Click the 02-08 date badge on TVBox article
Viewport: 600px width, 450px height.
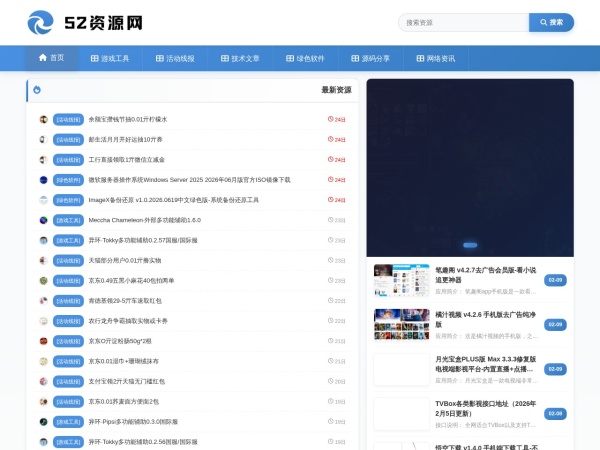555,414
